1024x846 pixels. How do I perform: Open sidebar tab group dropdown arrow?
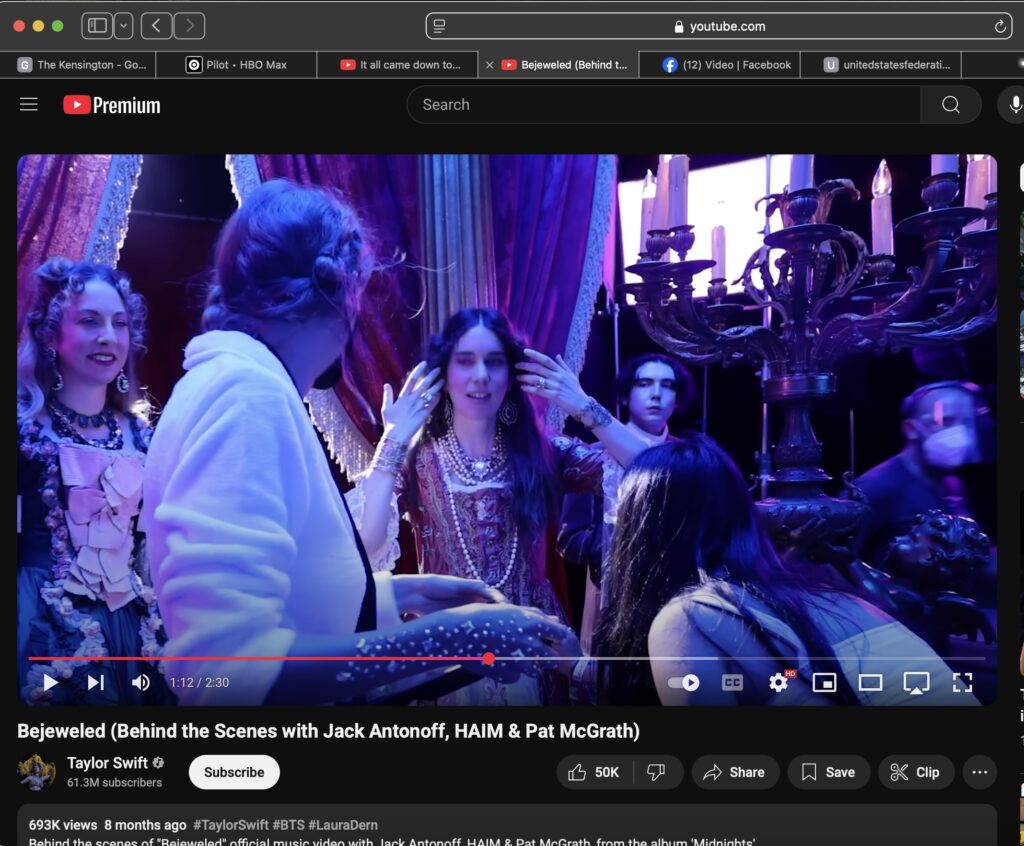(123, 25)
